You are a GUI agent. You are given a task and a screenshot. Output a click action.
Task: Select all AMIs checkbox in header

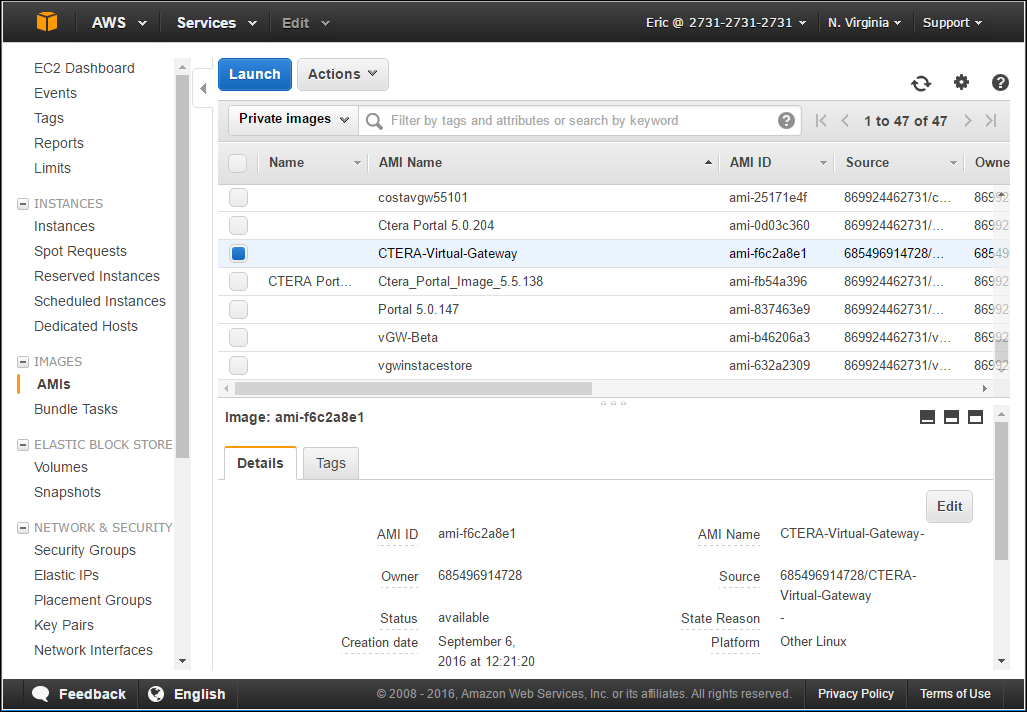(237, 162)
